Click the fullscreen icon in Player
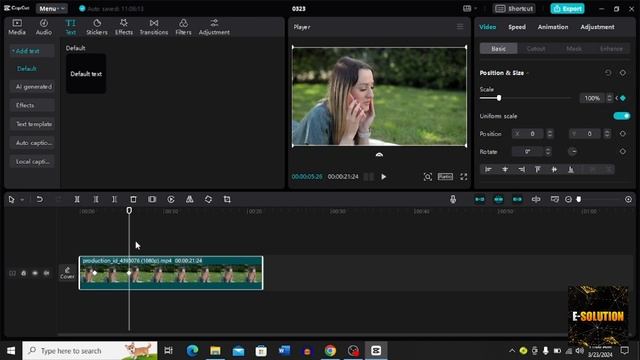This screenshot has height=360, width=640. [464, 177]
